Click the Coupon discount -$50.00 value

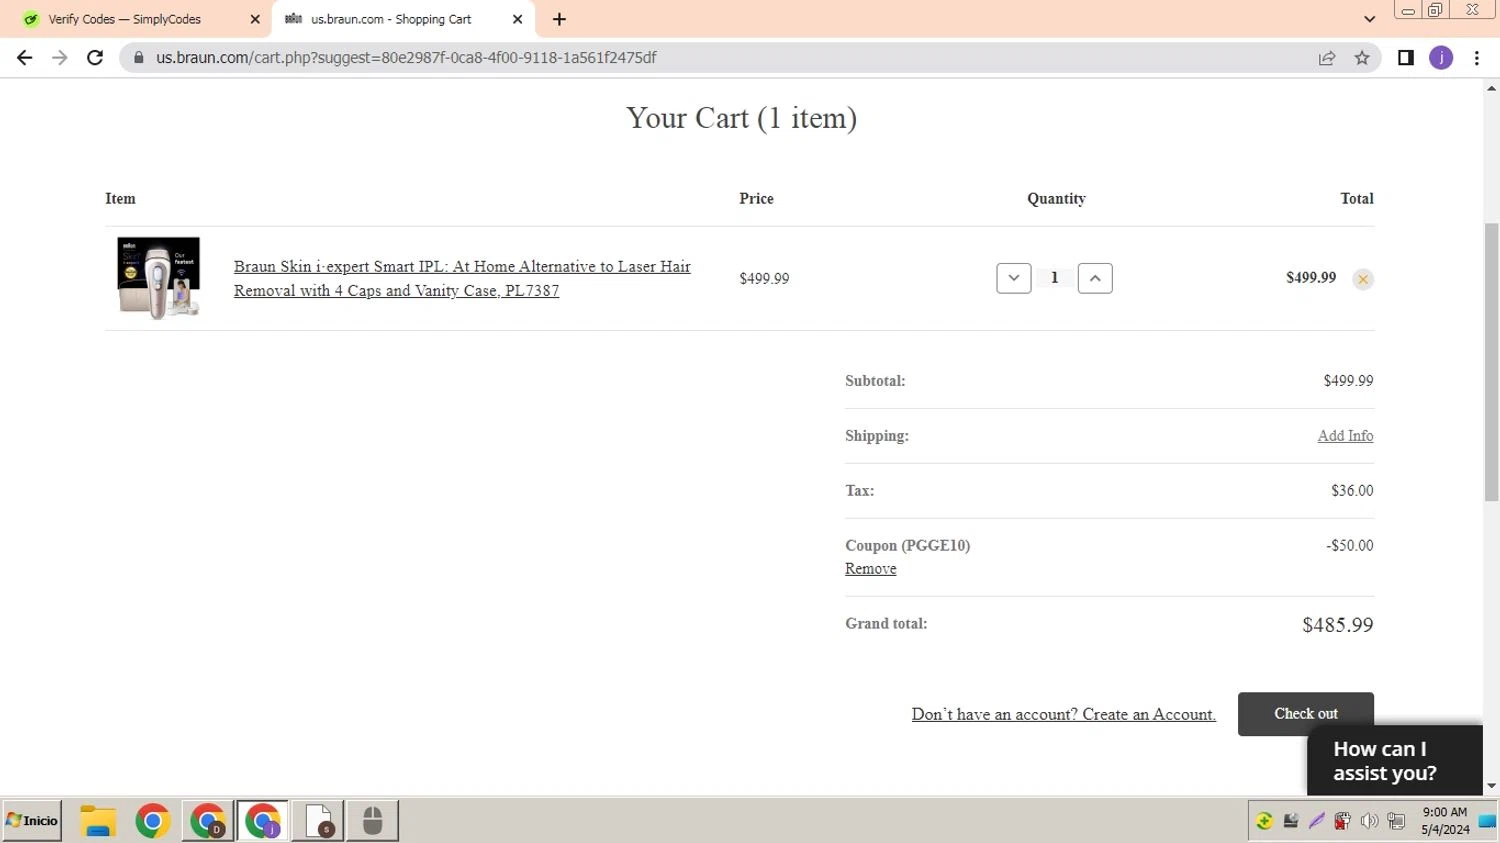[1350, 546]
